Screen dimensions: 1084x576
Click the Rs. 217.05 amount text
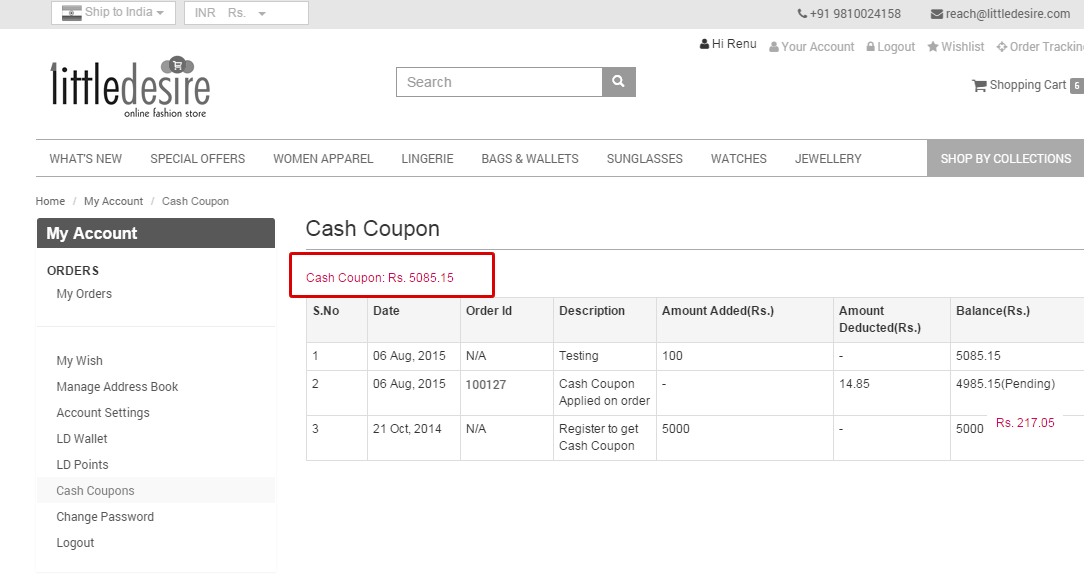1025,422
